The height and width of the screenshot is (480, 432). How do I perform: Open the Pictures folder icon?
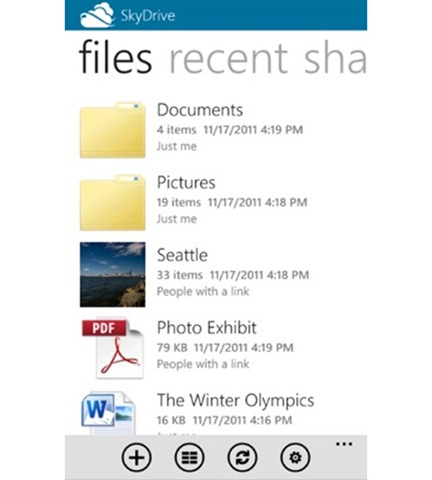[113, 202]
